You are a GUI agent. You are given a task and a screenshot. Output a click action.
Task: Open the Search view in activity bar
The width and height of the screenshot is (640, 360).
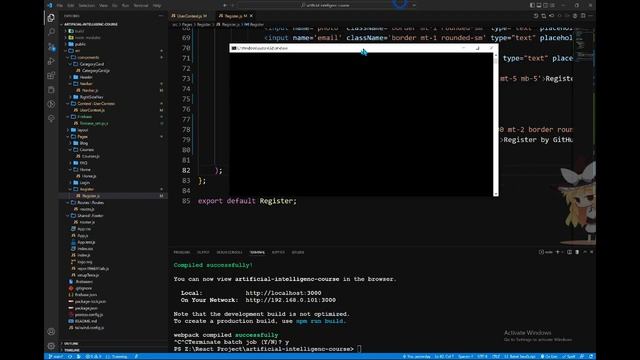51,32
